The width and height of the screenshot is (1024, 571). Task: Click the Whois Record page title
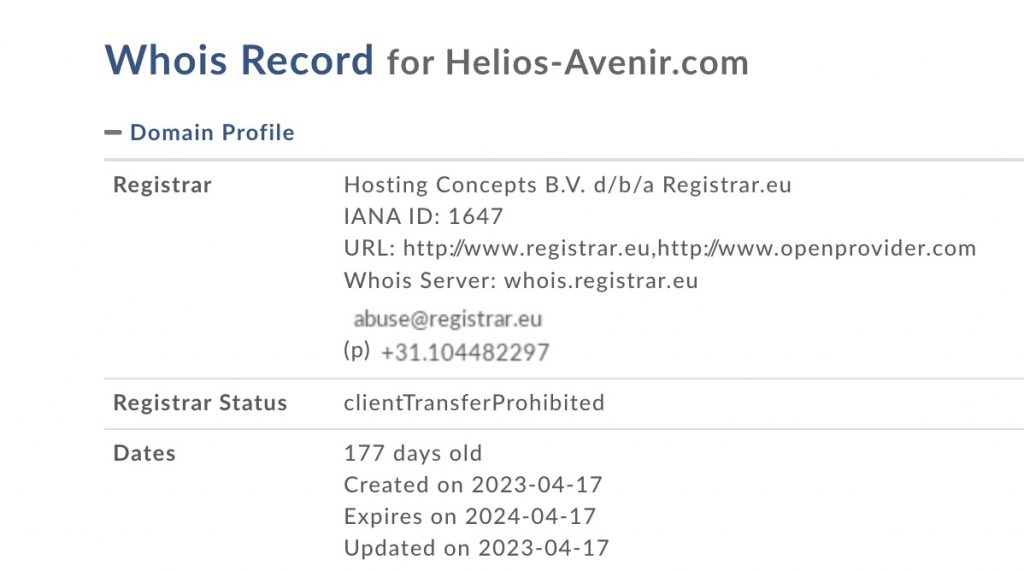(x=239, y=61)
